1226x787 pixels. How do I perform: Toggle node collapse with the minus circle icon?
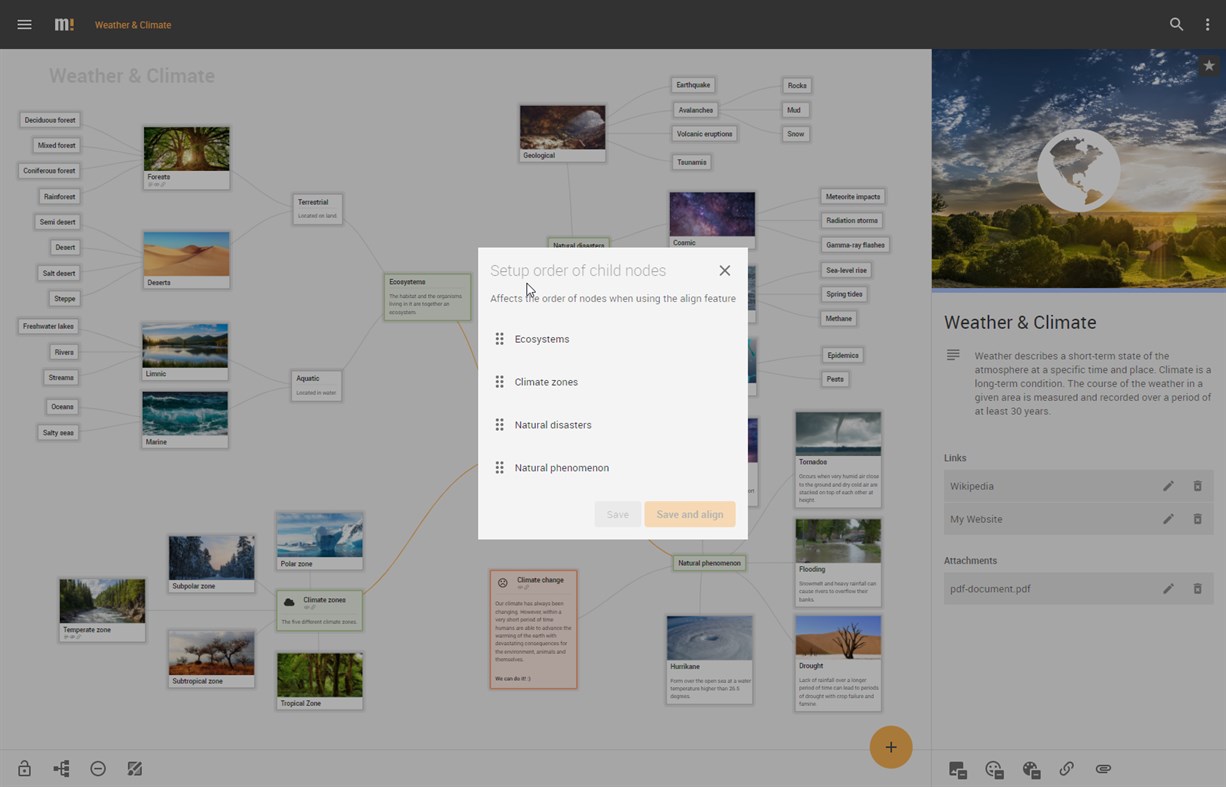(98, 768)
